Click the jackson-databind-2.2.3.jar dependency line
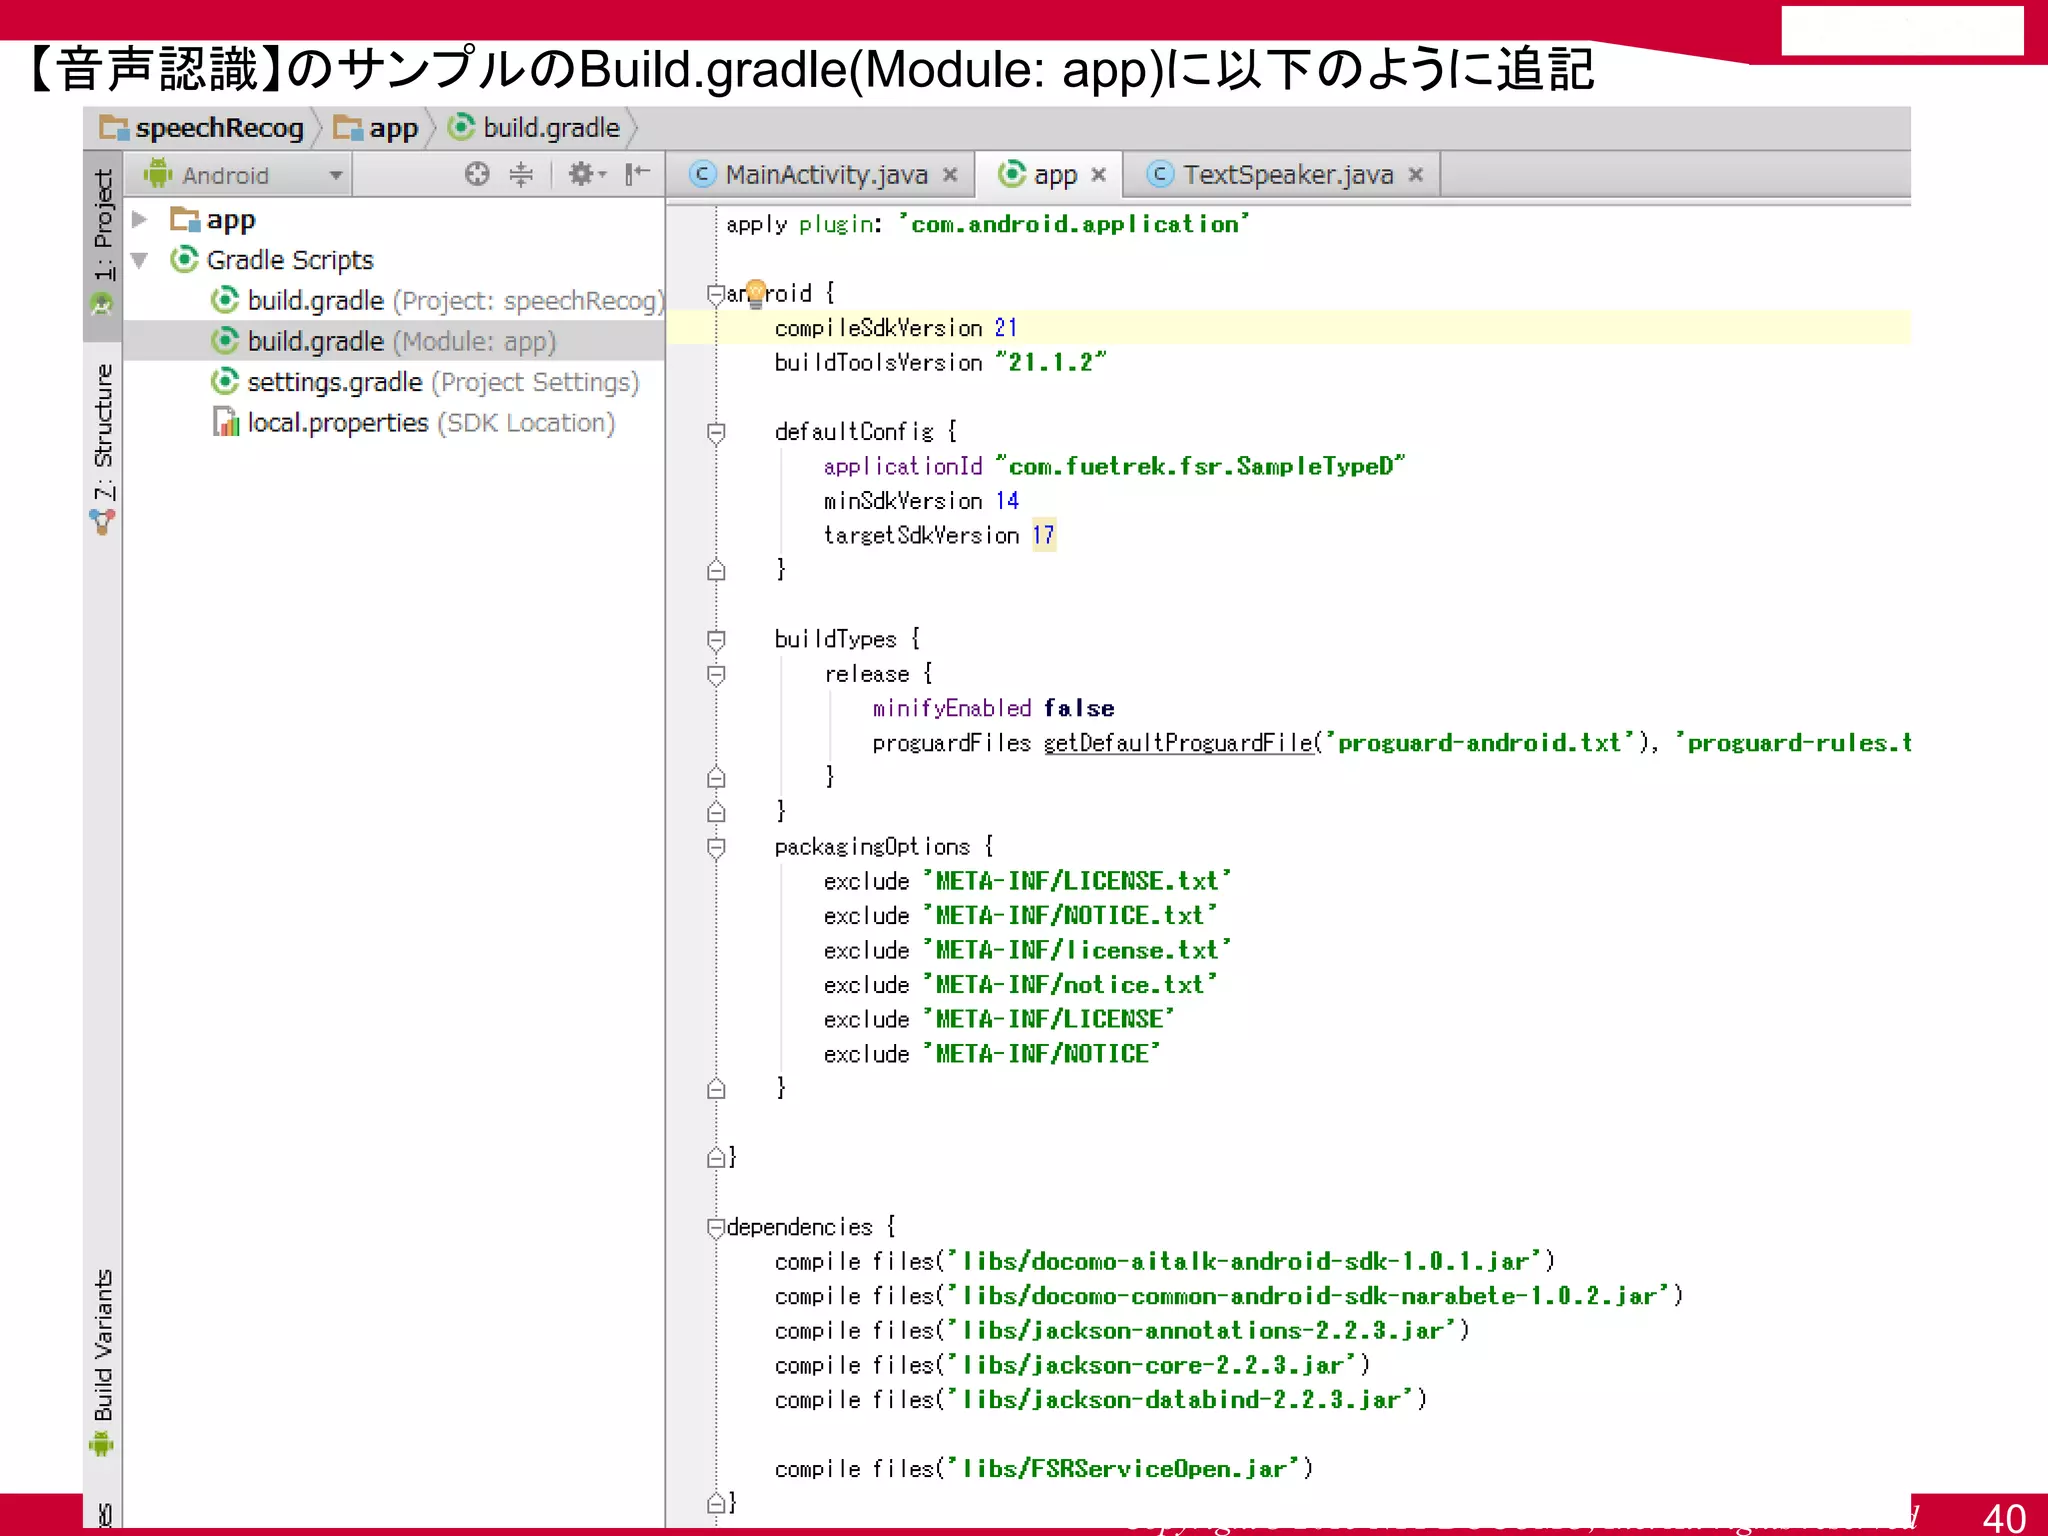Screen dimensions: 2048x1536 (1101, 1399)
